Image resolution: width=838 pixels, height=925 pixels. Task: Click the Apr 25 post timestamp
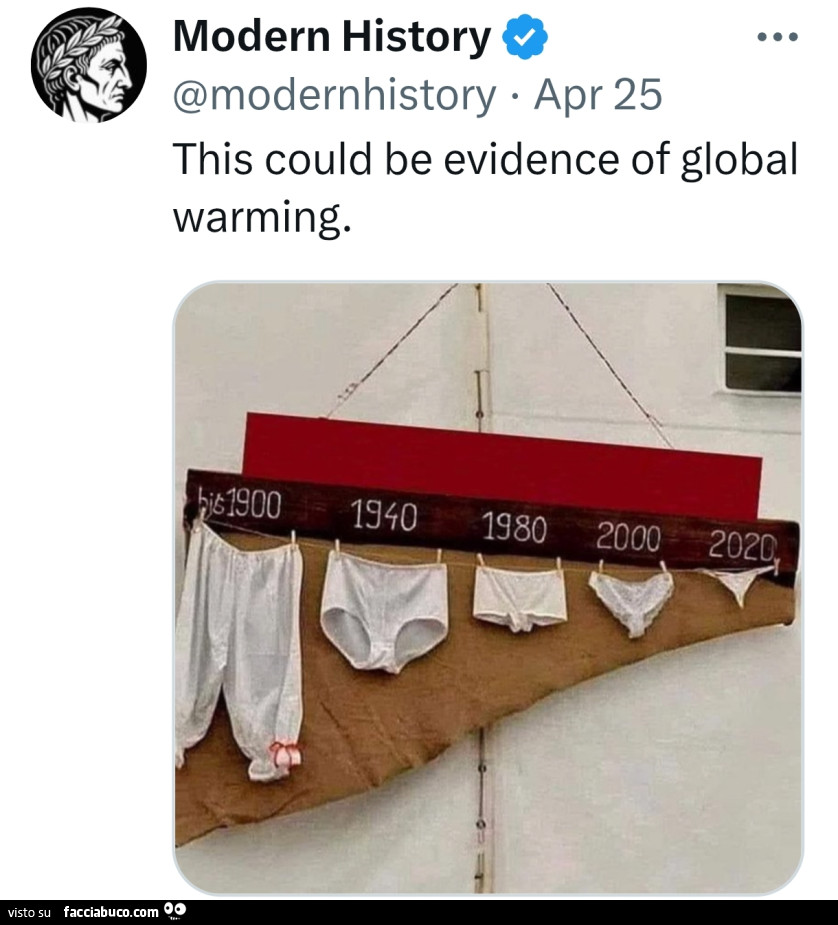[598, 95]
